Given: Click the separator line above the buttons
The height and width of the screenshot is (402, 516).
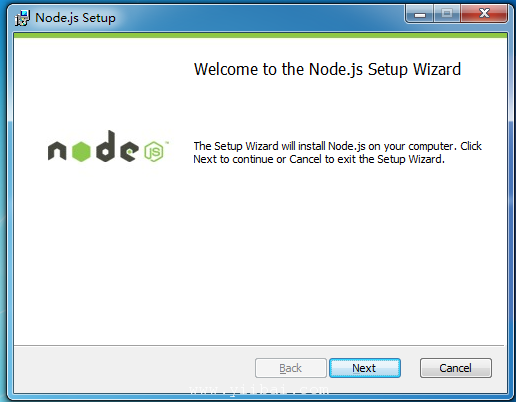Looking at the screenshot, I should coord(259,345).
